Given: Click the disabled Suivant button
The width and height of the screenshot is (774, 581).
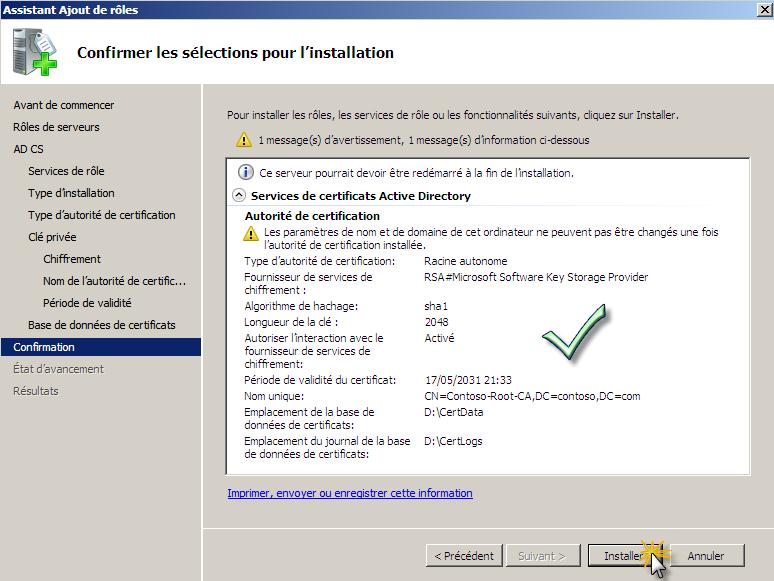Looking at the screenshot, I should (542, 556).
